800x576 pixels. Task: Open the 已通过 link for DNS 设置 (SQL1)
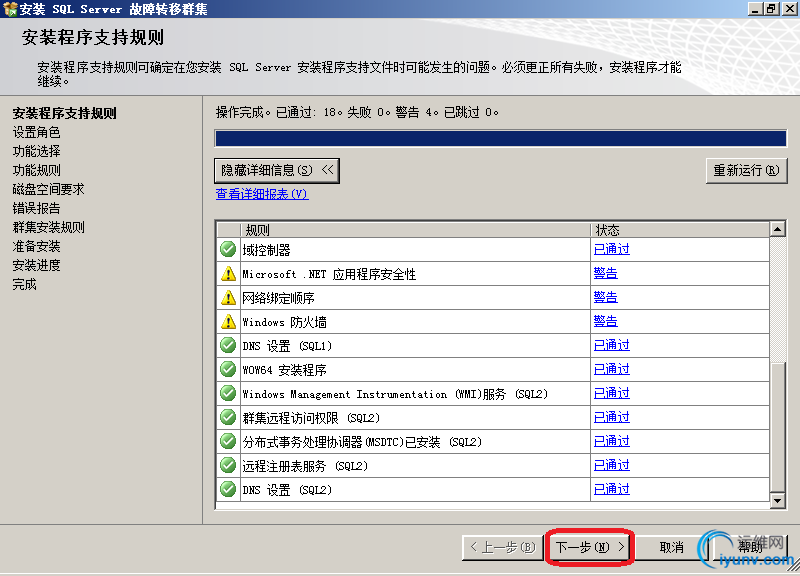pyautogui.click(x=612, y=345)
